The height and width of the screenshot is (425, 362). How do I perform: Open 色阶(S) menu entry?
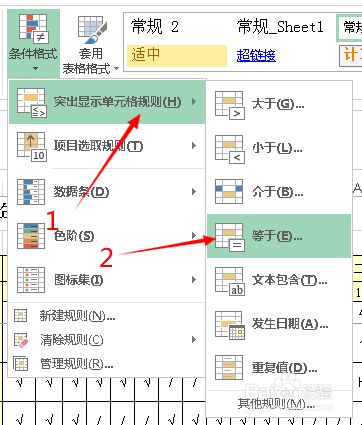[x=107, y=236]
